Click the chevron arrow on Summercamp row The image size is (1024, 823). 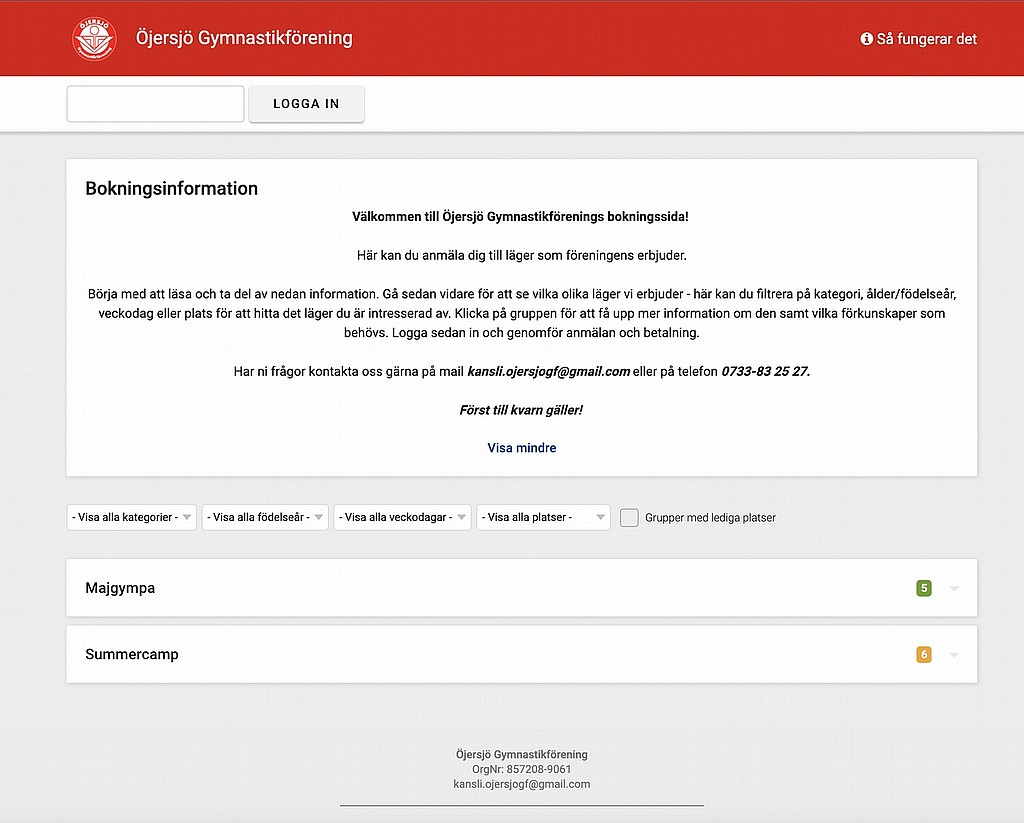[954, 655]
